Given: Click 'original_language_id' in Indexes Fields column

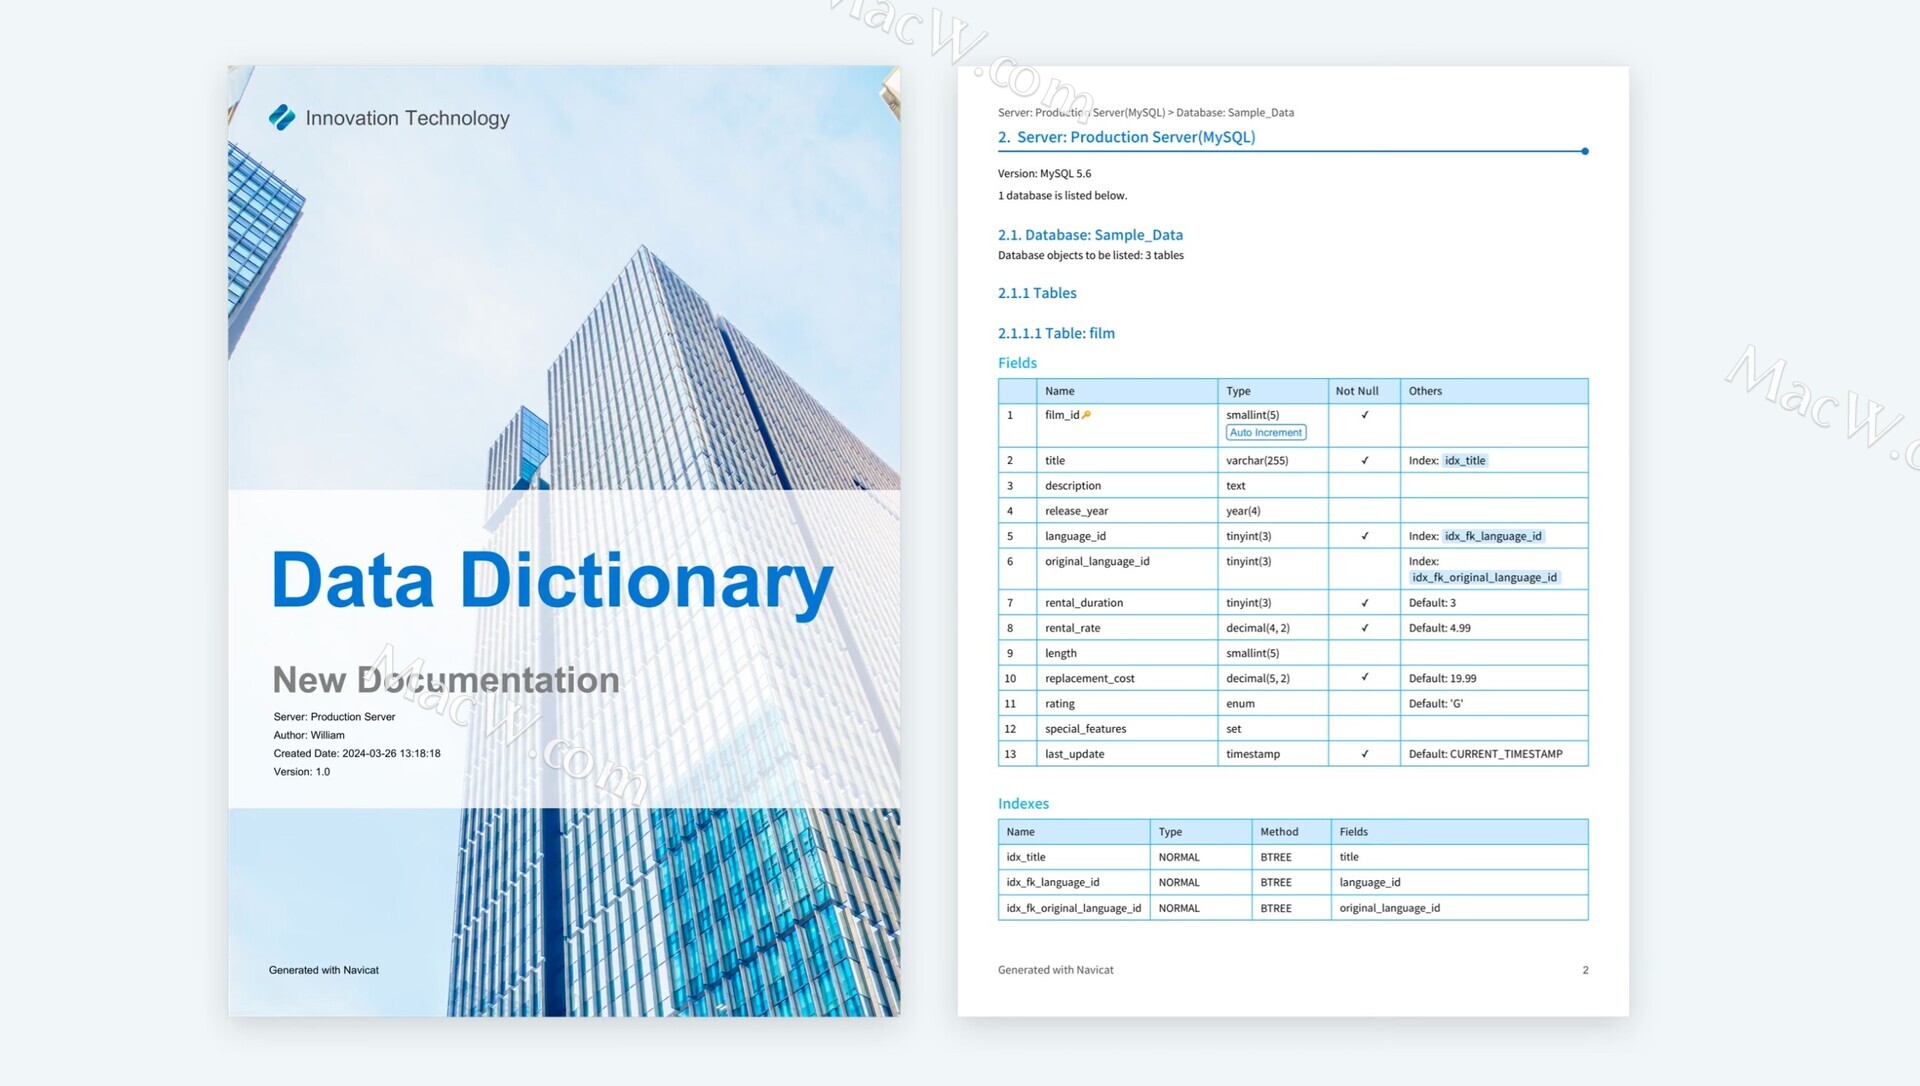Looking at the screenshot, I should (1389, 909).
